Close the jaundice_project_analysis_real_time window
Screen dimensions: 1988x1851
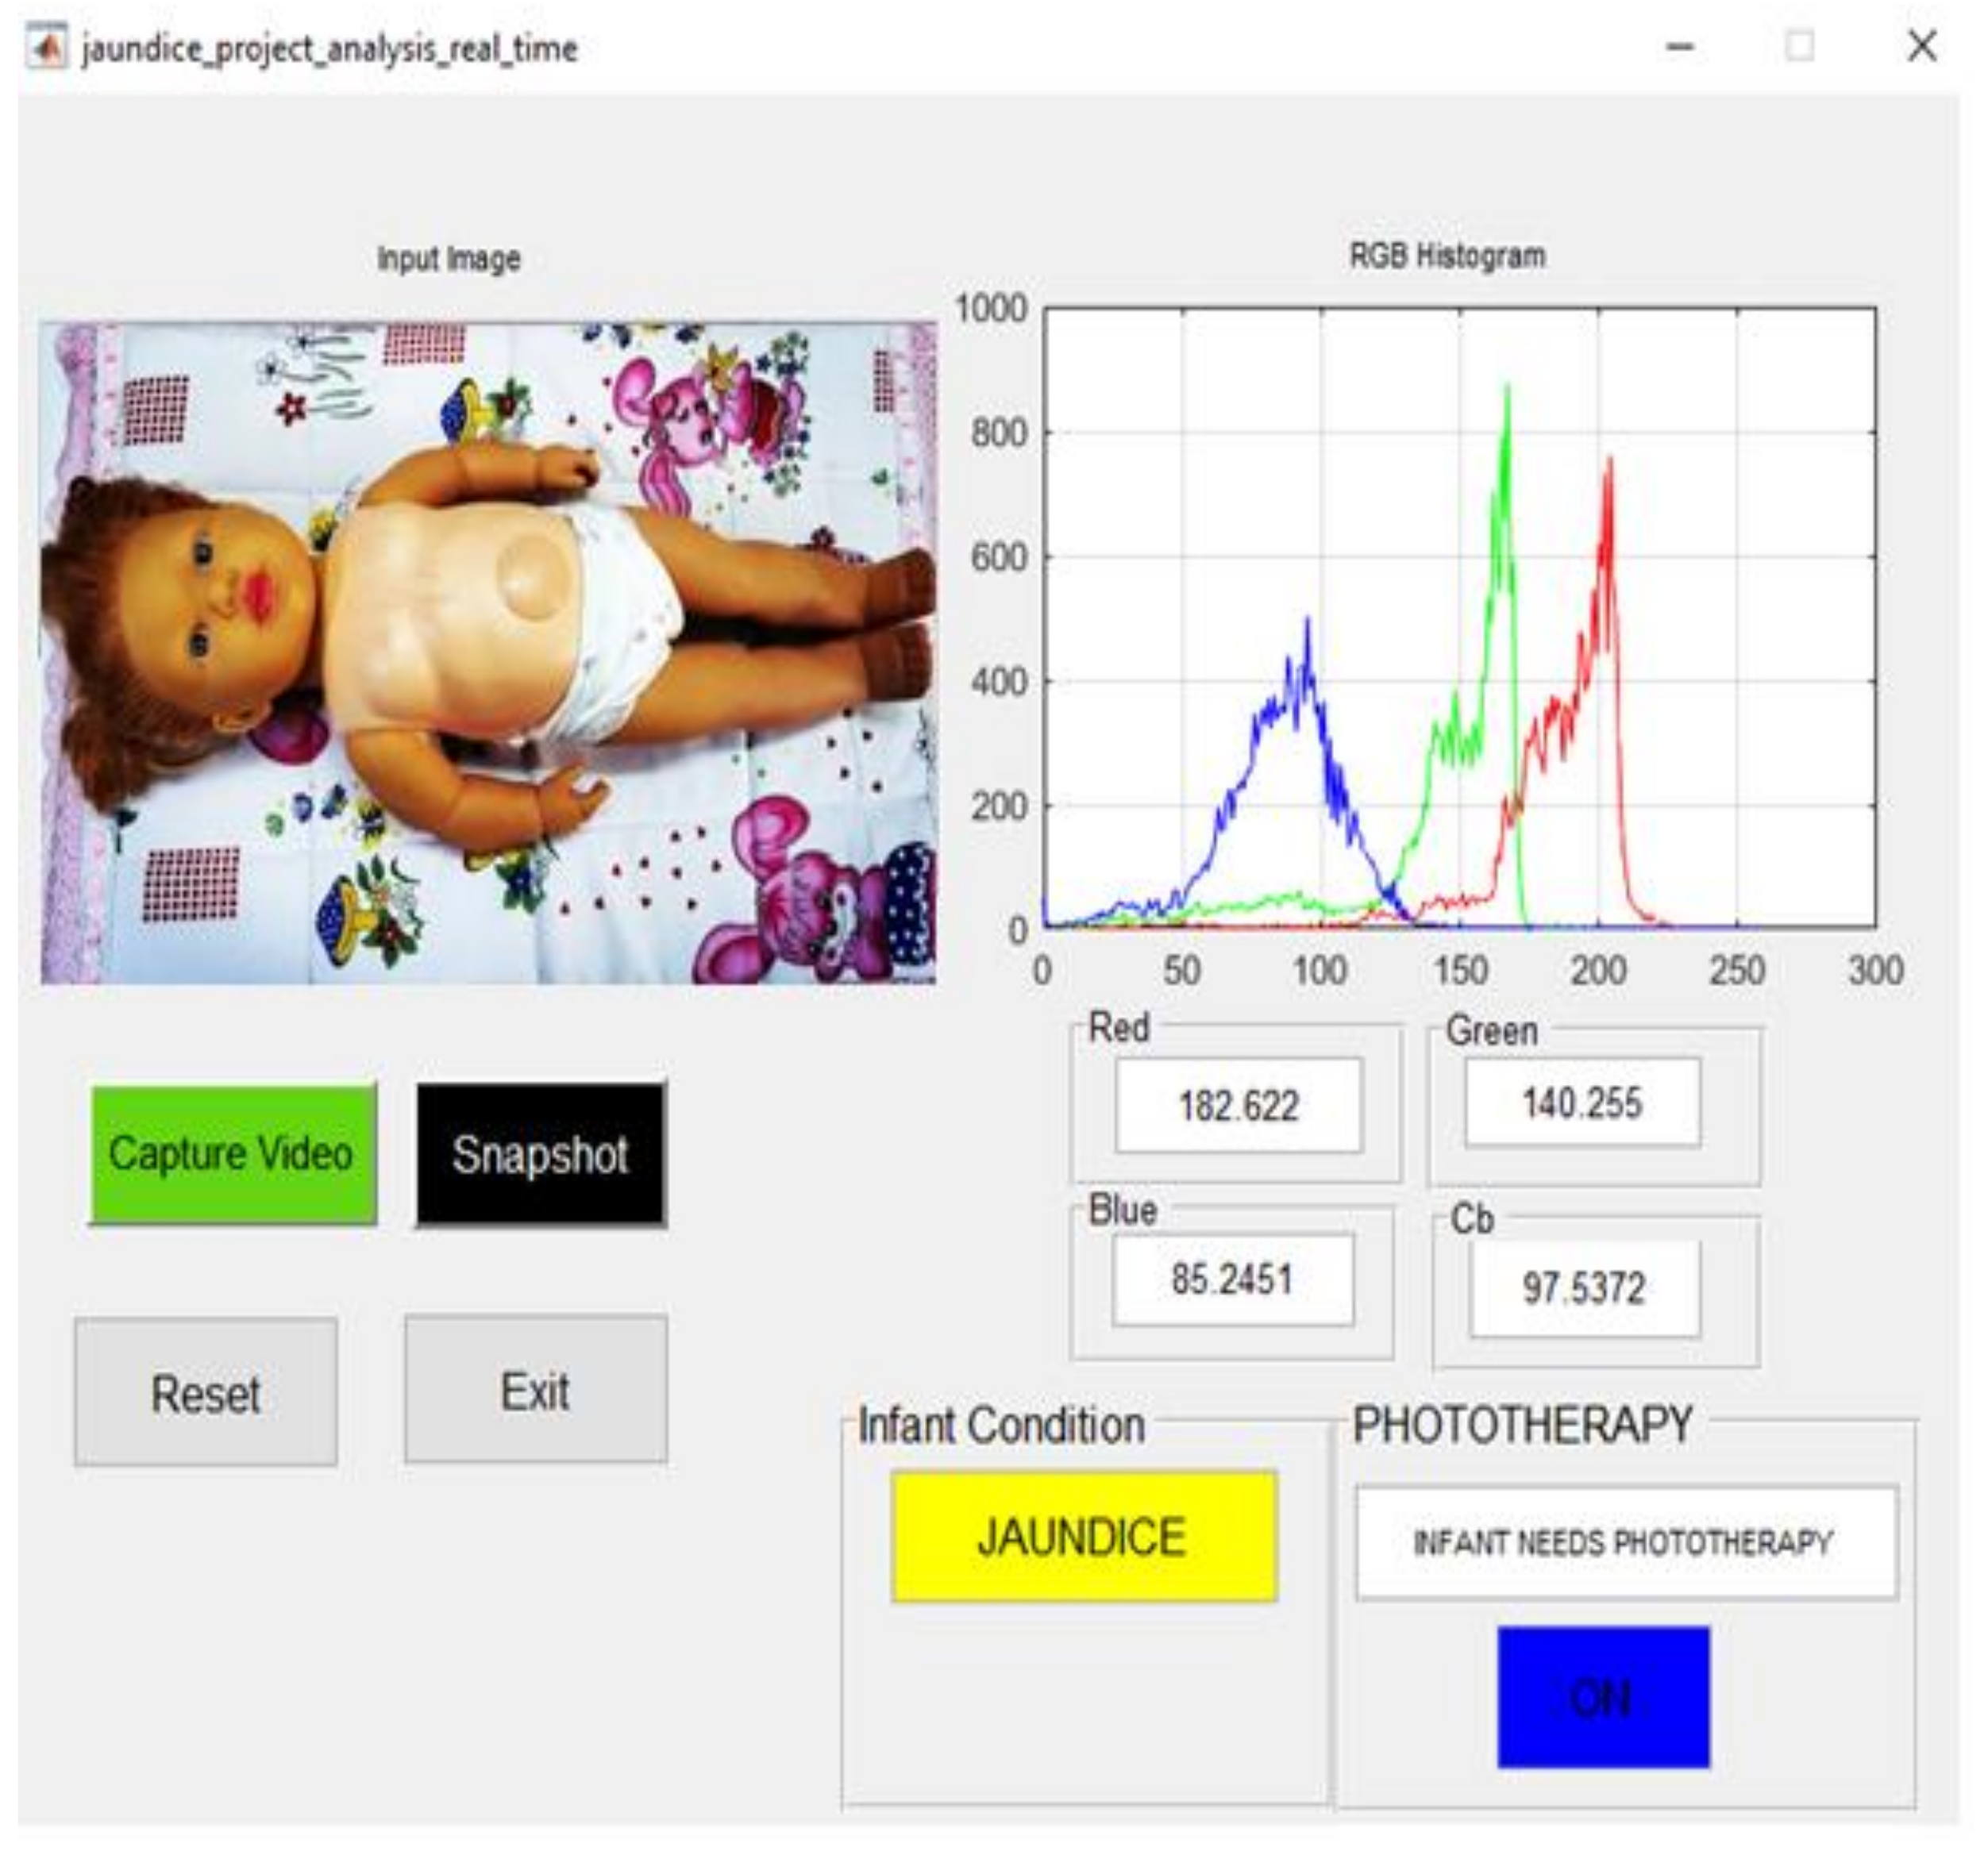click(1921, 46)
